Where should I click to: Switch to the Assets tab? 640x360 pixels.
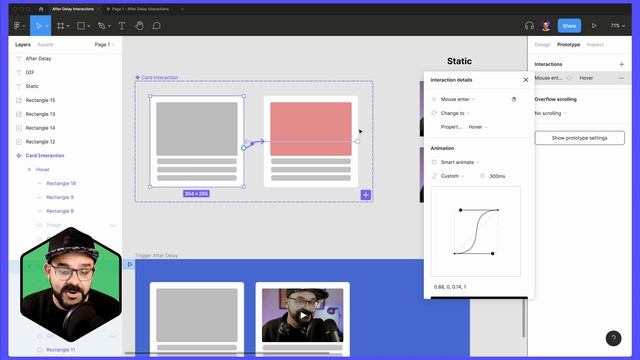tap(45, 44)
